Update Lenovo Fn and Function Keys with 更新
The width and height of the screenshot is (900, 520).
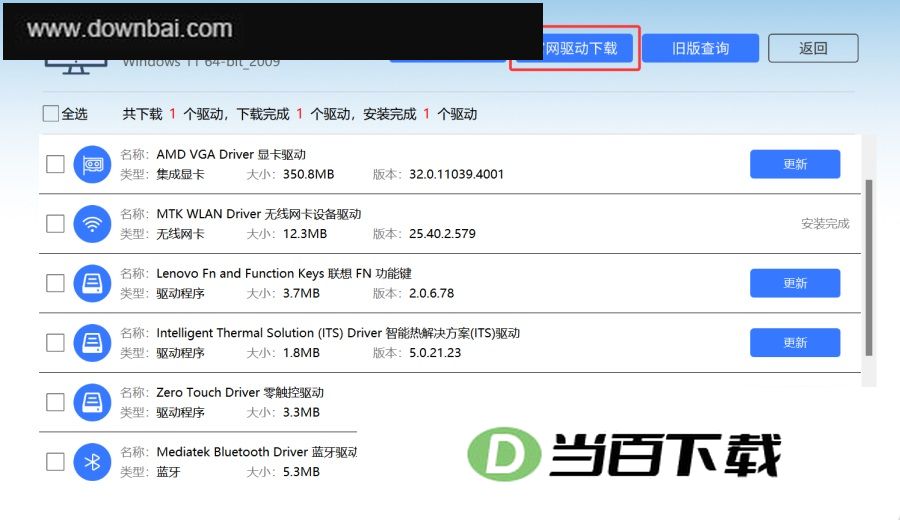(x=795, y=283)
